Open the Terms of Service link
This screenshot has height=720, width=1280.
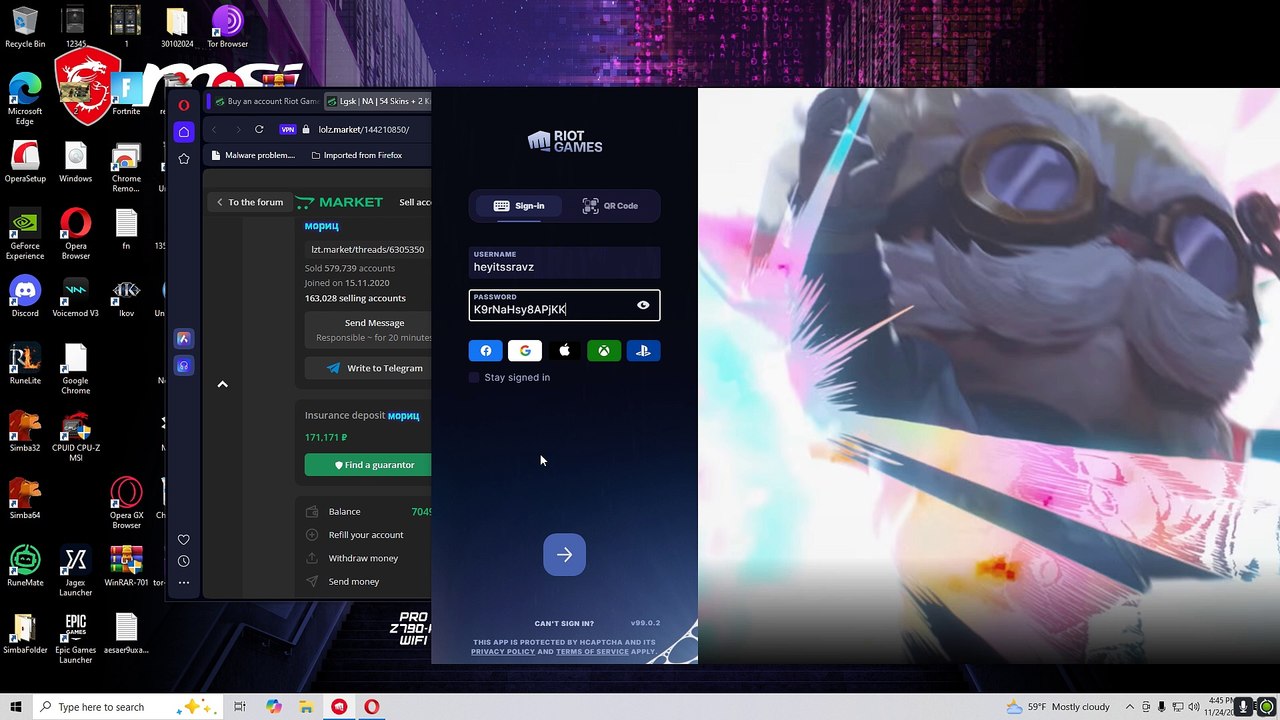click(592, 651)
